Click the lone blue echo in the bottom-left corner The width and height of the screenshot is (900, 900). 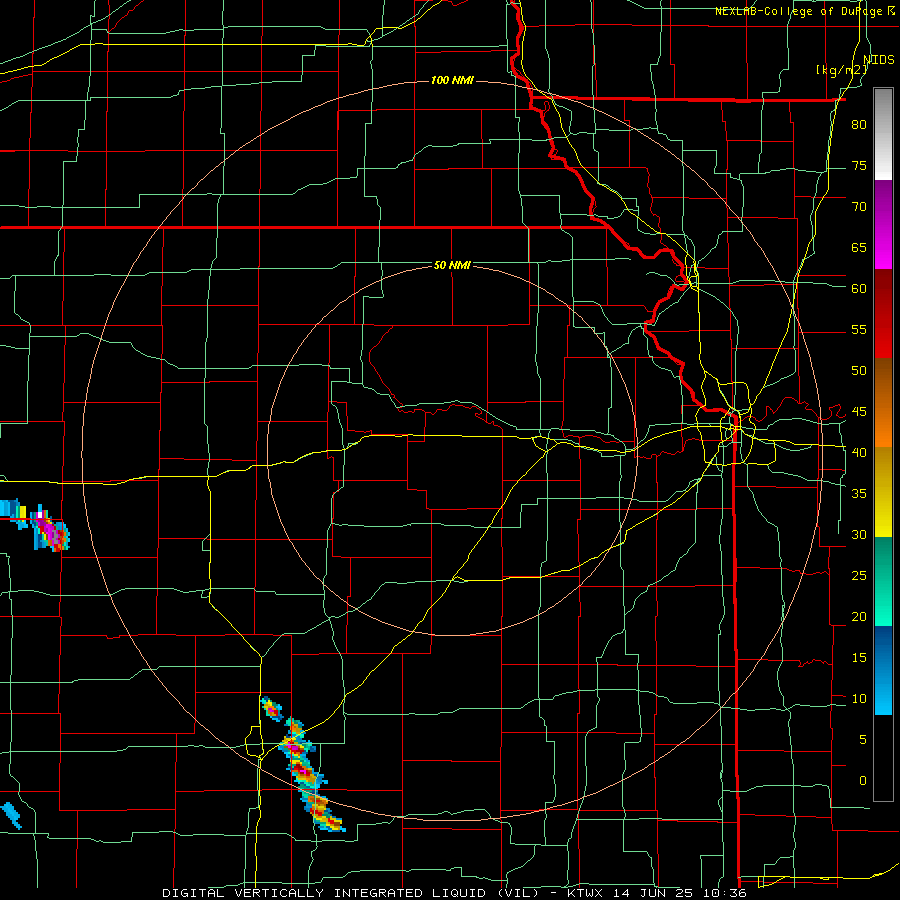click(11, 815)
